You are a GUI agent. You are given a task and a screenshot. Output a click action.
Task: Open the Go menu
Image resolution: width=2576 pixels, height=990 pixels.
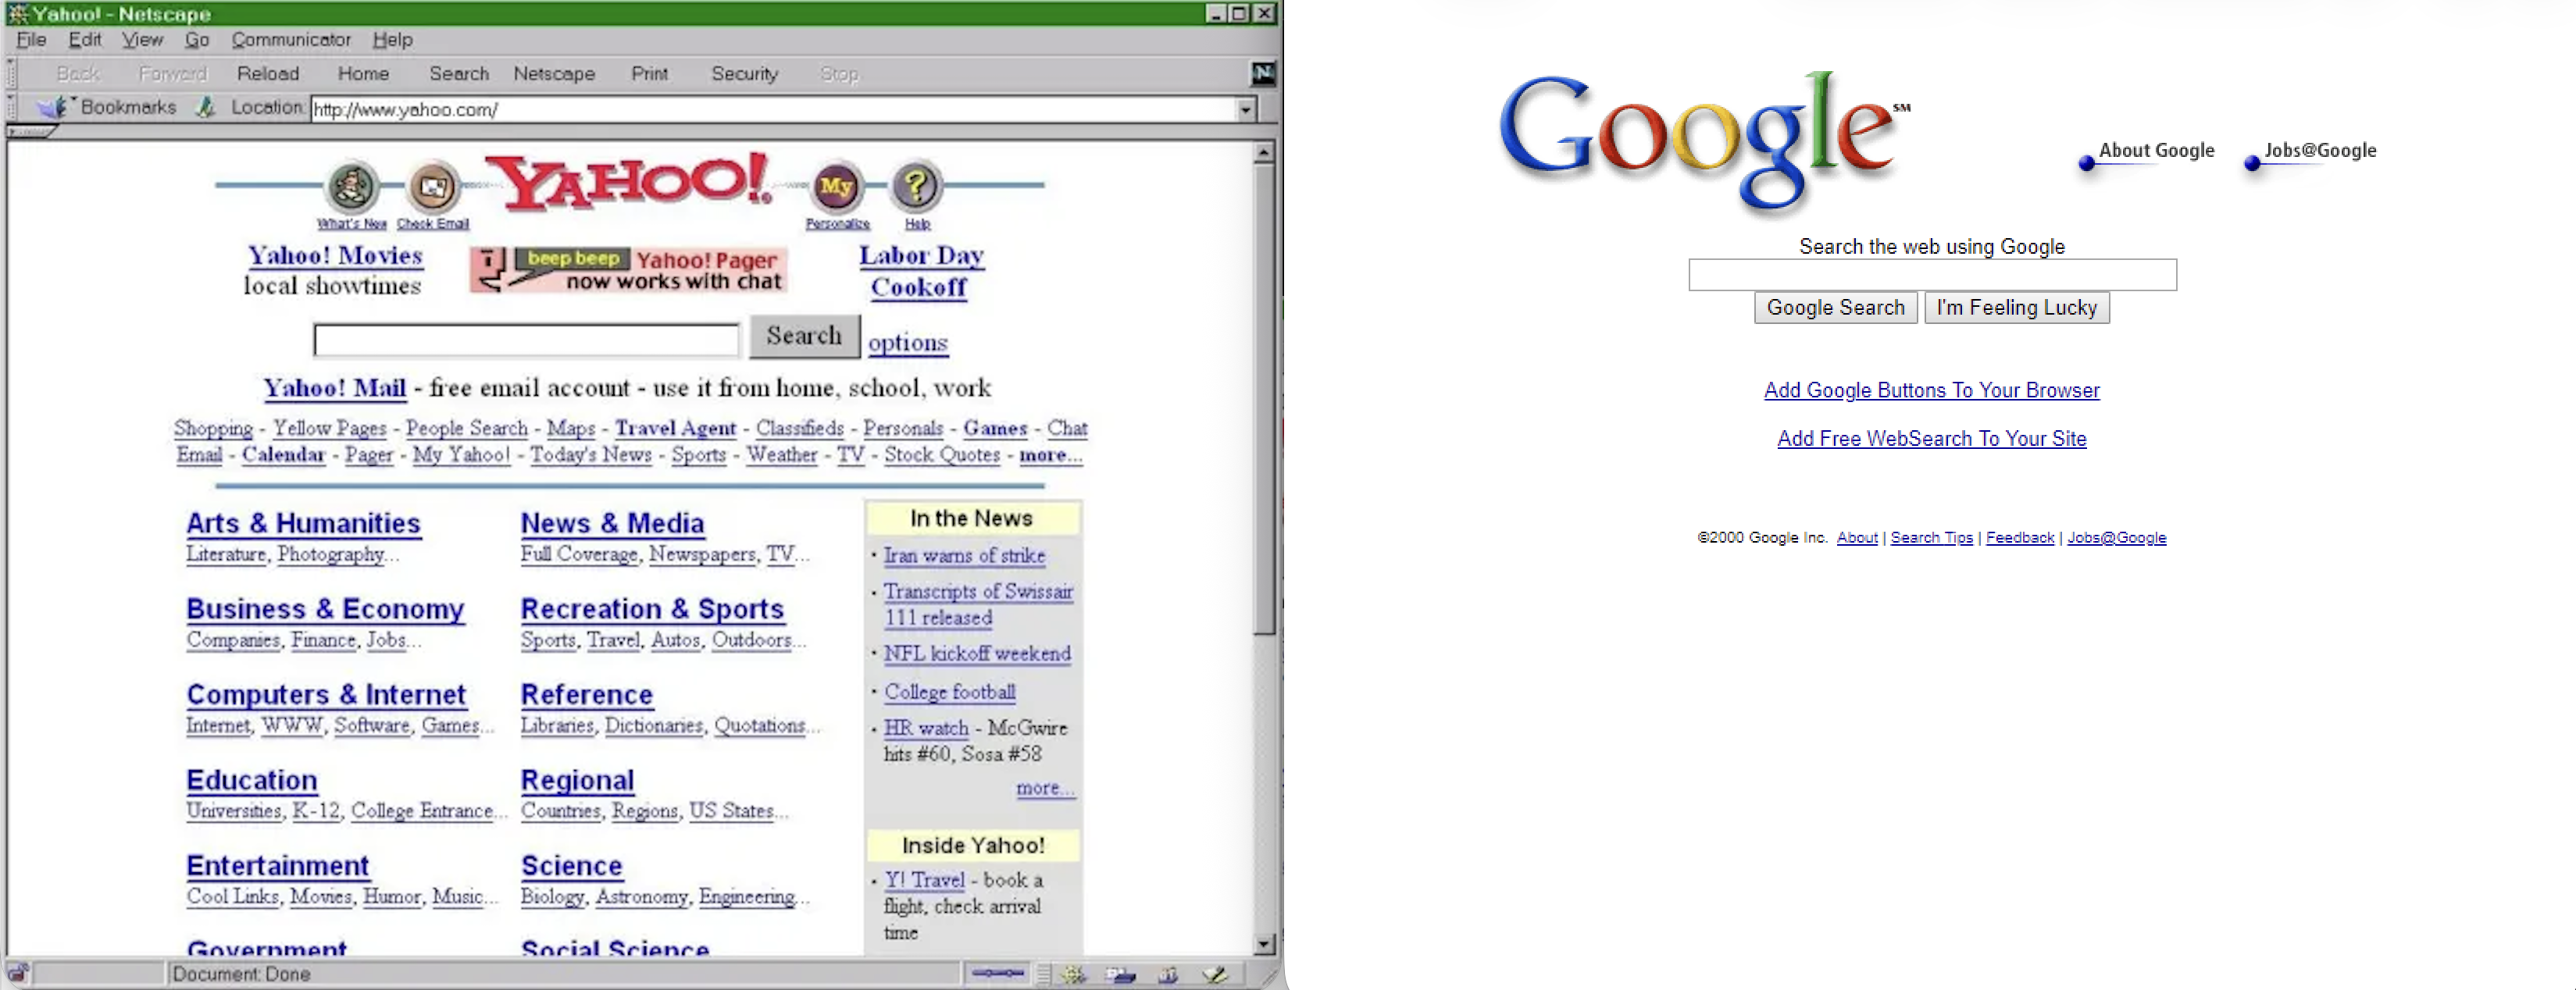196,39
